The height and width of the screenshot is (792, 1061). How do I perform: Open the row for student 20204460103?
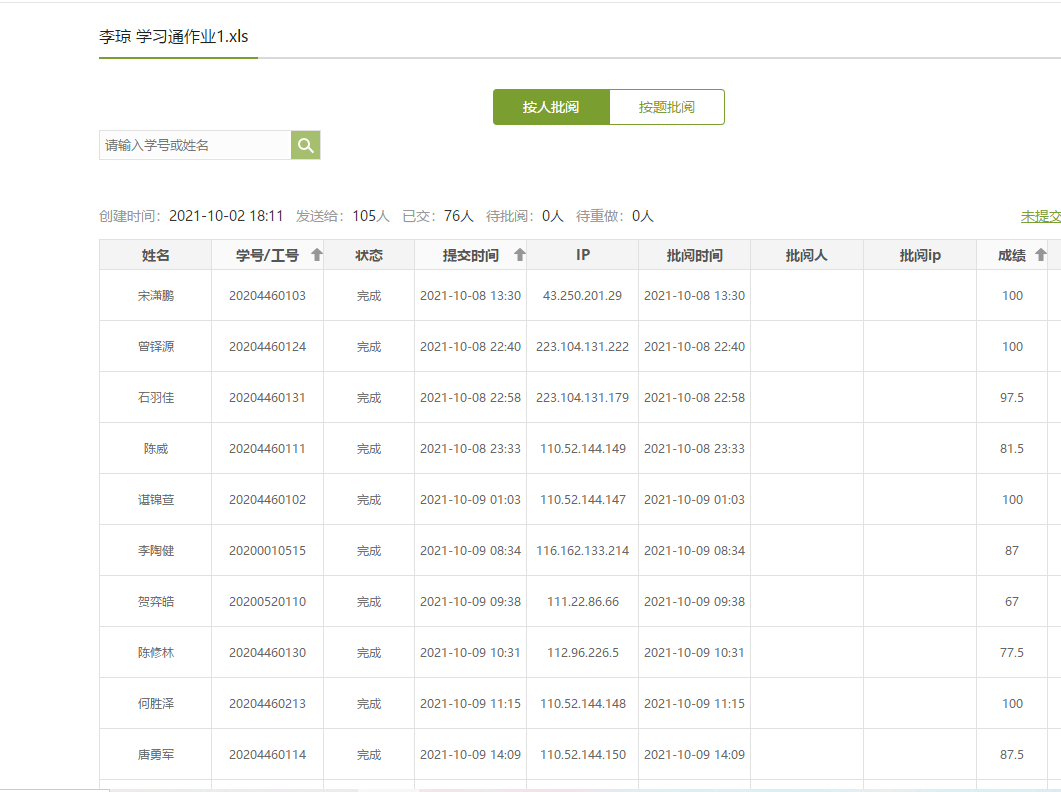(x=267, y=296)
